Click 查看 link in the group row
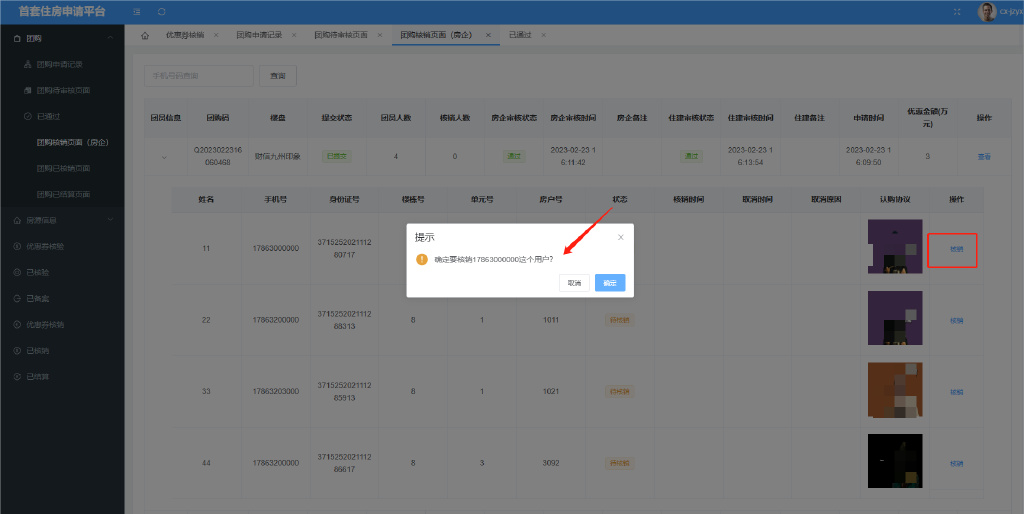The height and width of the screenshot is (514, 1024). point(983,156)
